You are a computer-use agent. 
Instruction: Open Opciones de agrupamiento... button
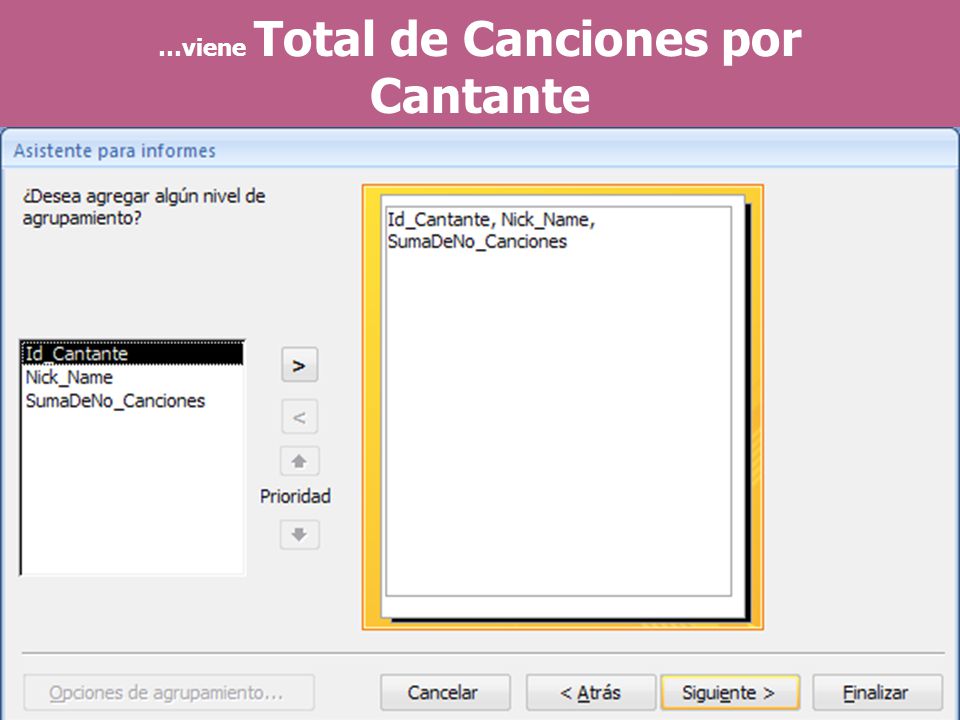tap(169, 692)
